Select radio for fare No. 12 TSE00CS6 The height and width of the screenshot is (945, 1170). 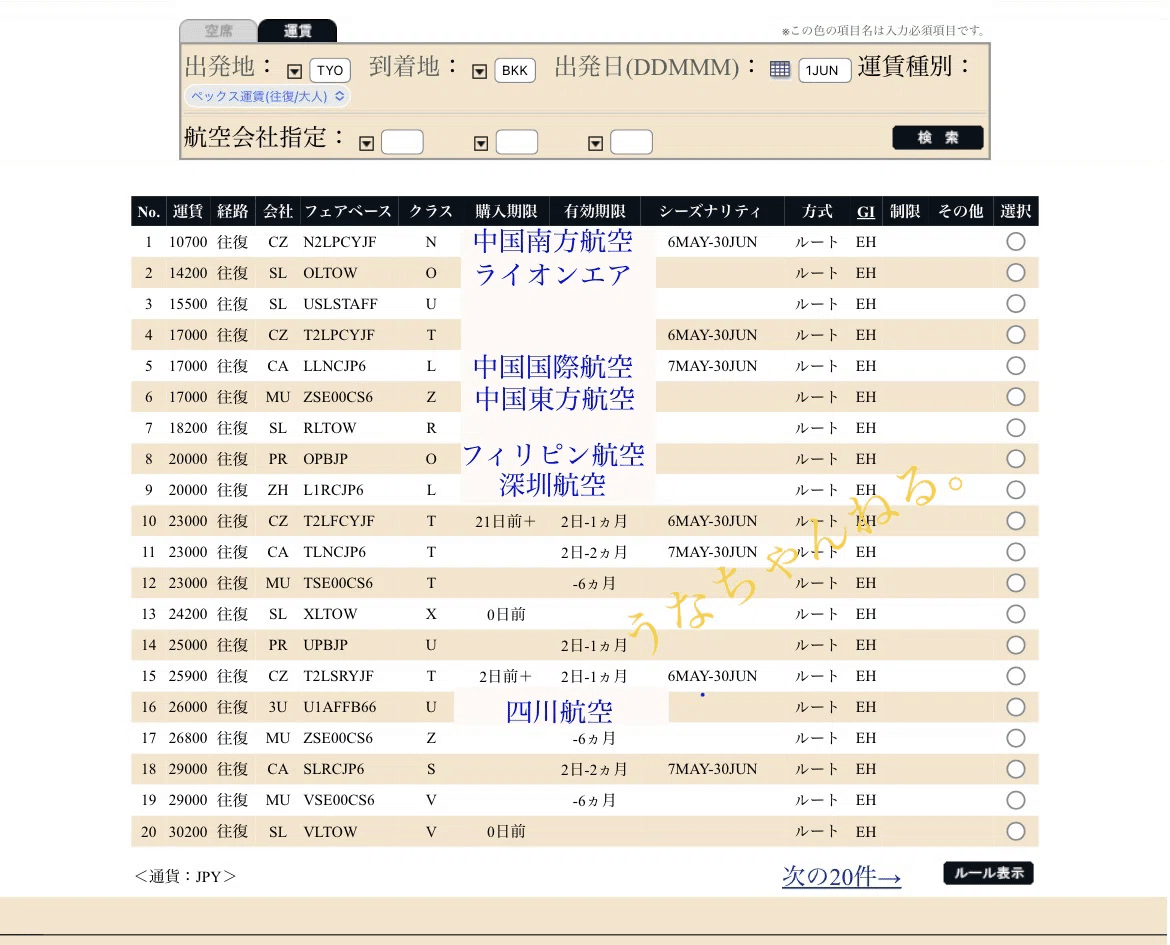pyautogui.click(x=1016, y=582)
